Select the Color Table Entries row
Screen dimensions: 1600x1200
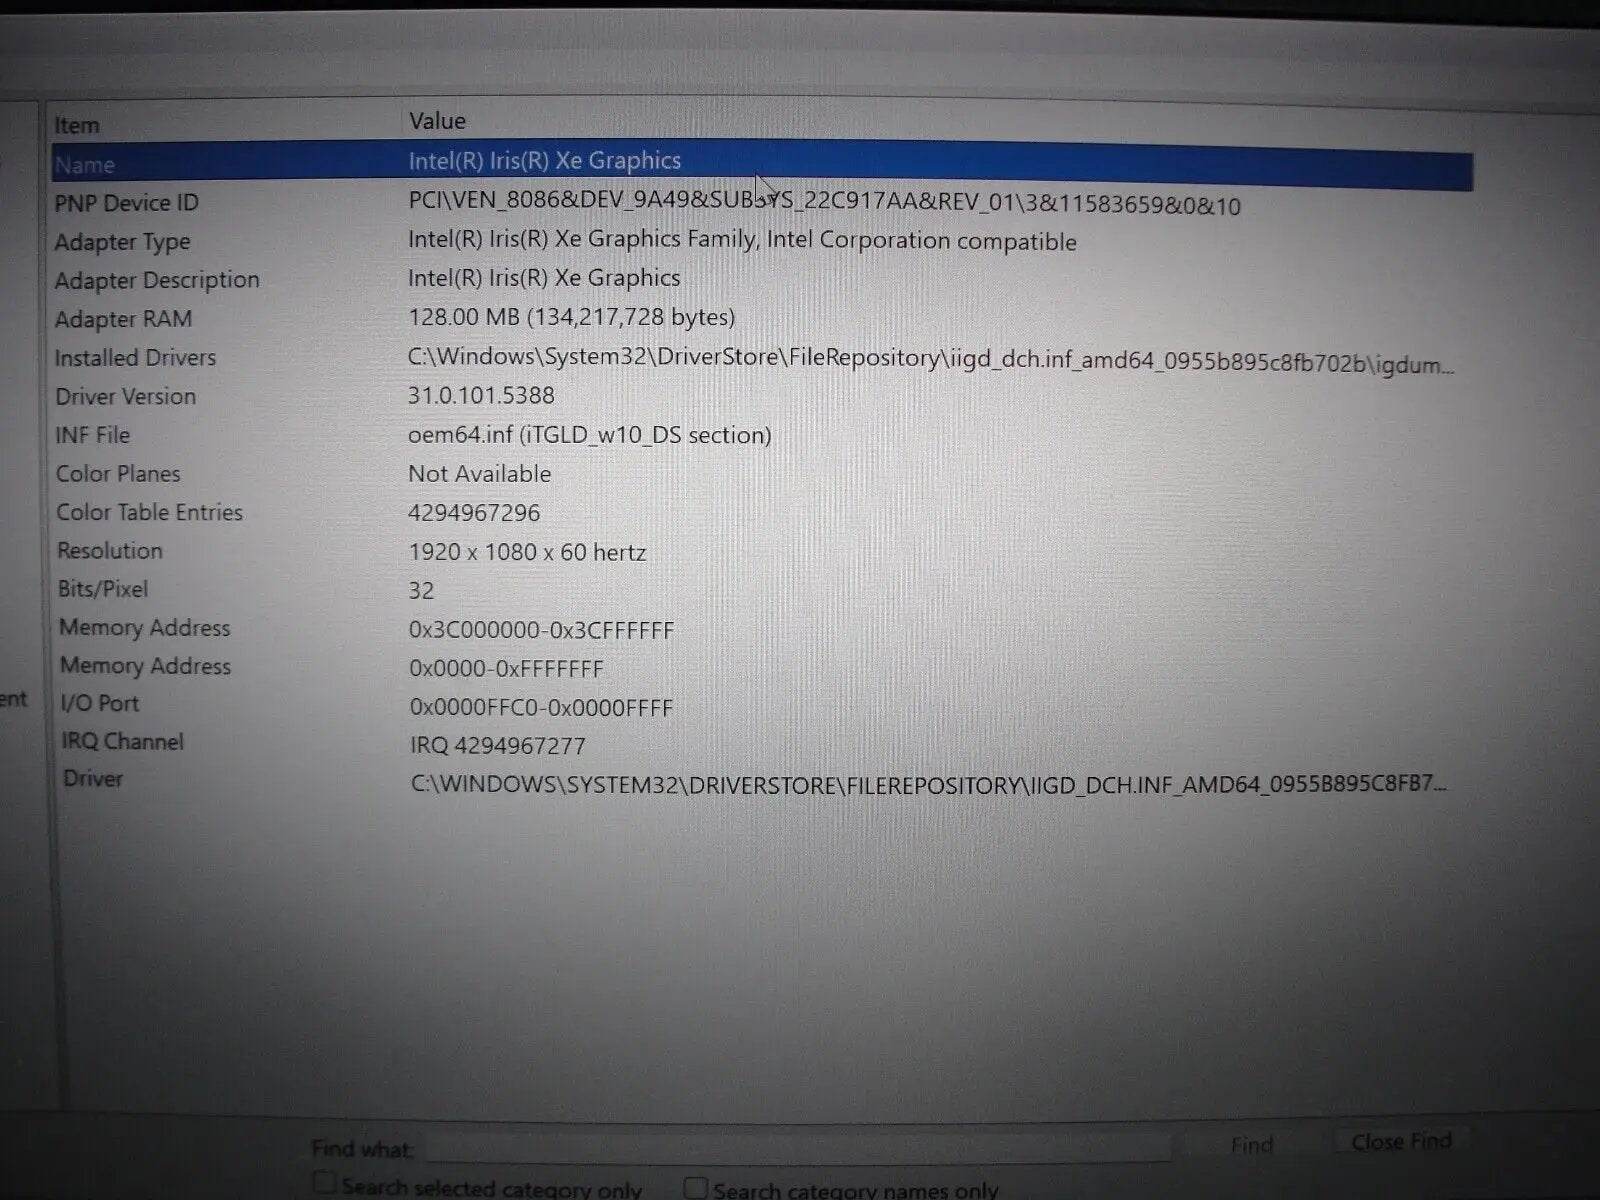click(150, 512)
